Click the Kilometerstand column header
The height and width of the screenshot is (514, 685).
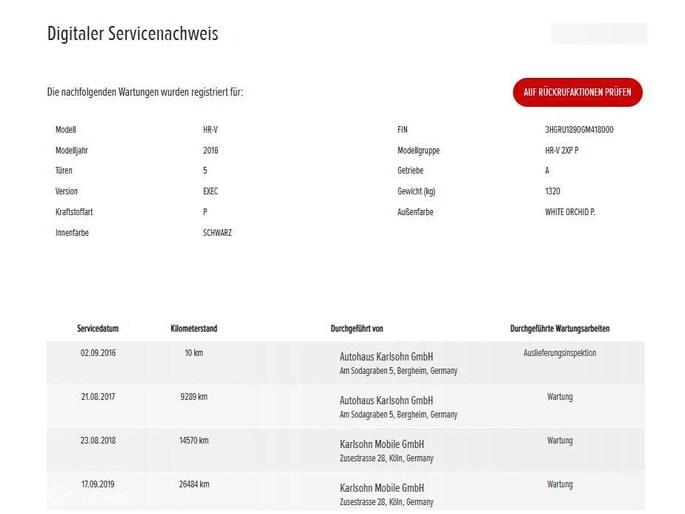click(194, 328)
